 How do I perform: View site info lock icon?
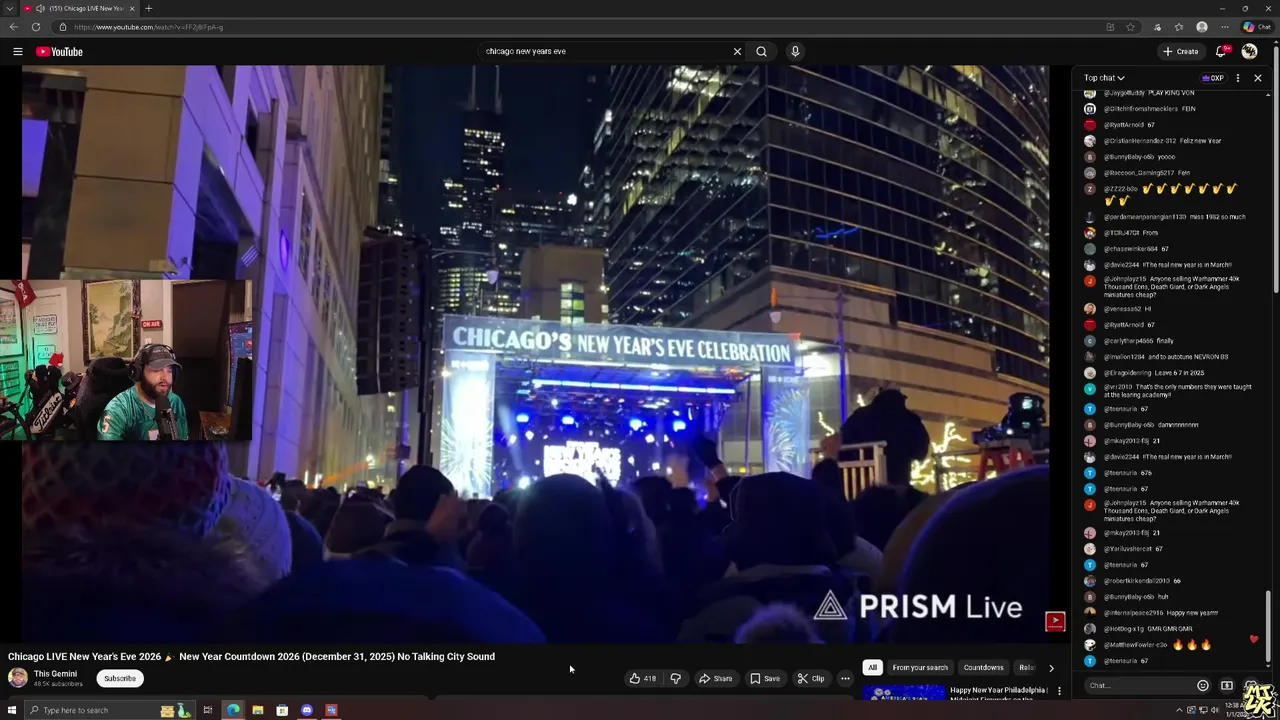coord(62,27)
